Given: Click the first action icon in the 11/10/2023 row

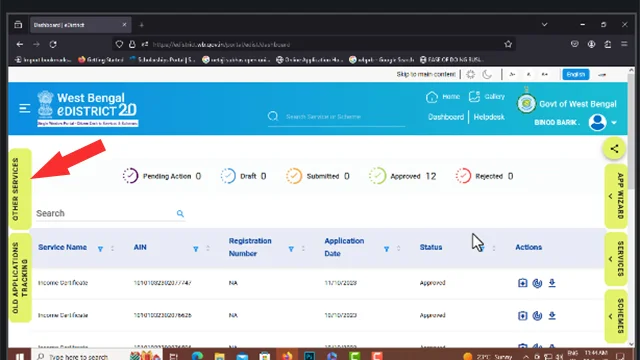Looking at the screenshot, I should point(522,283).
